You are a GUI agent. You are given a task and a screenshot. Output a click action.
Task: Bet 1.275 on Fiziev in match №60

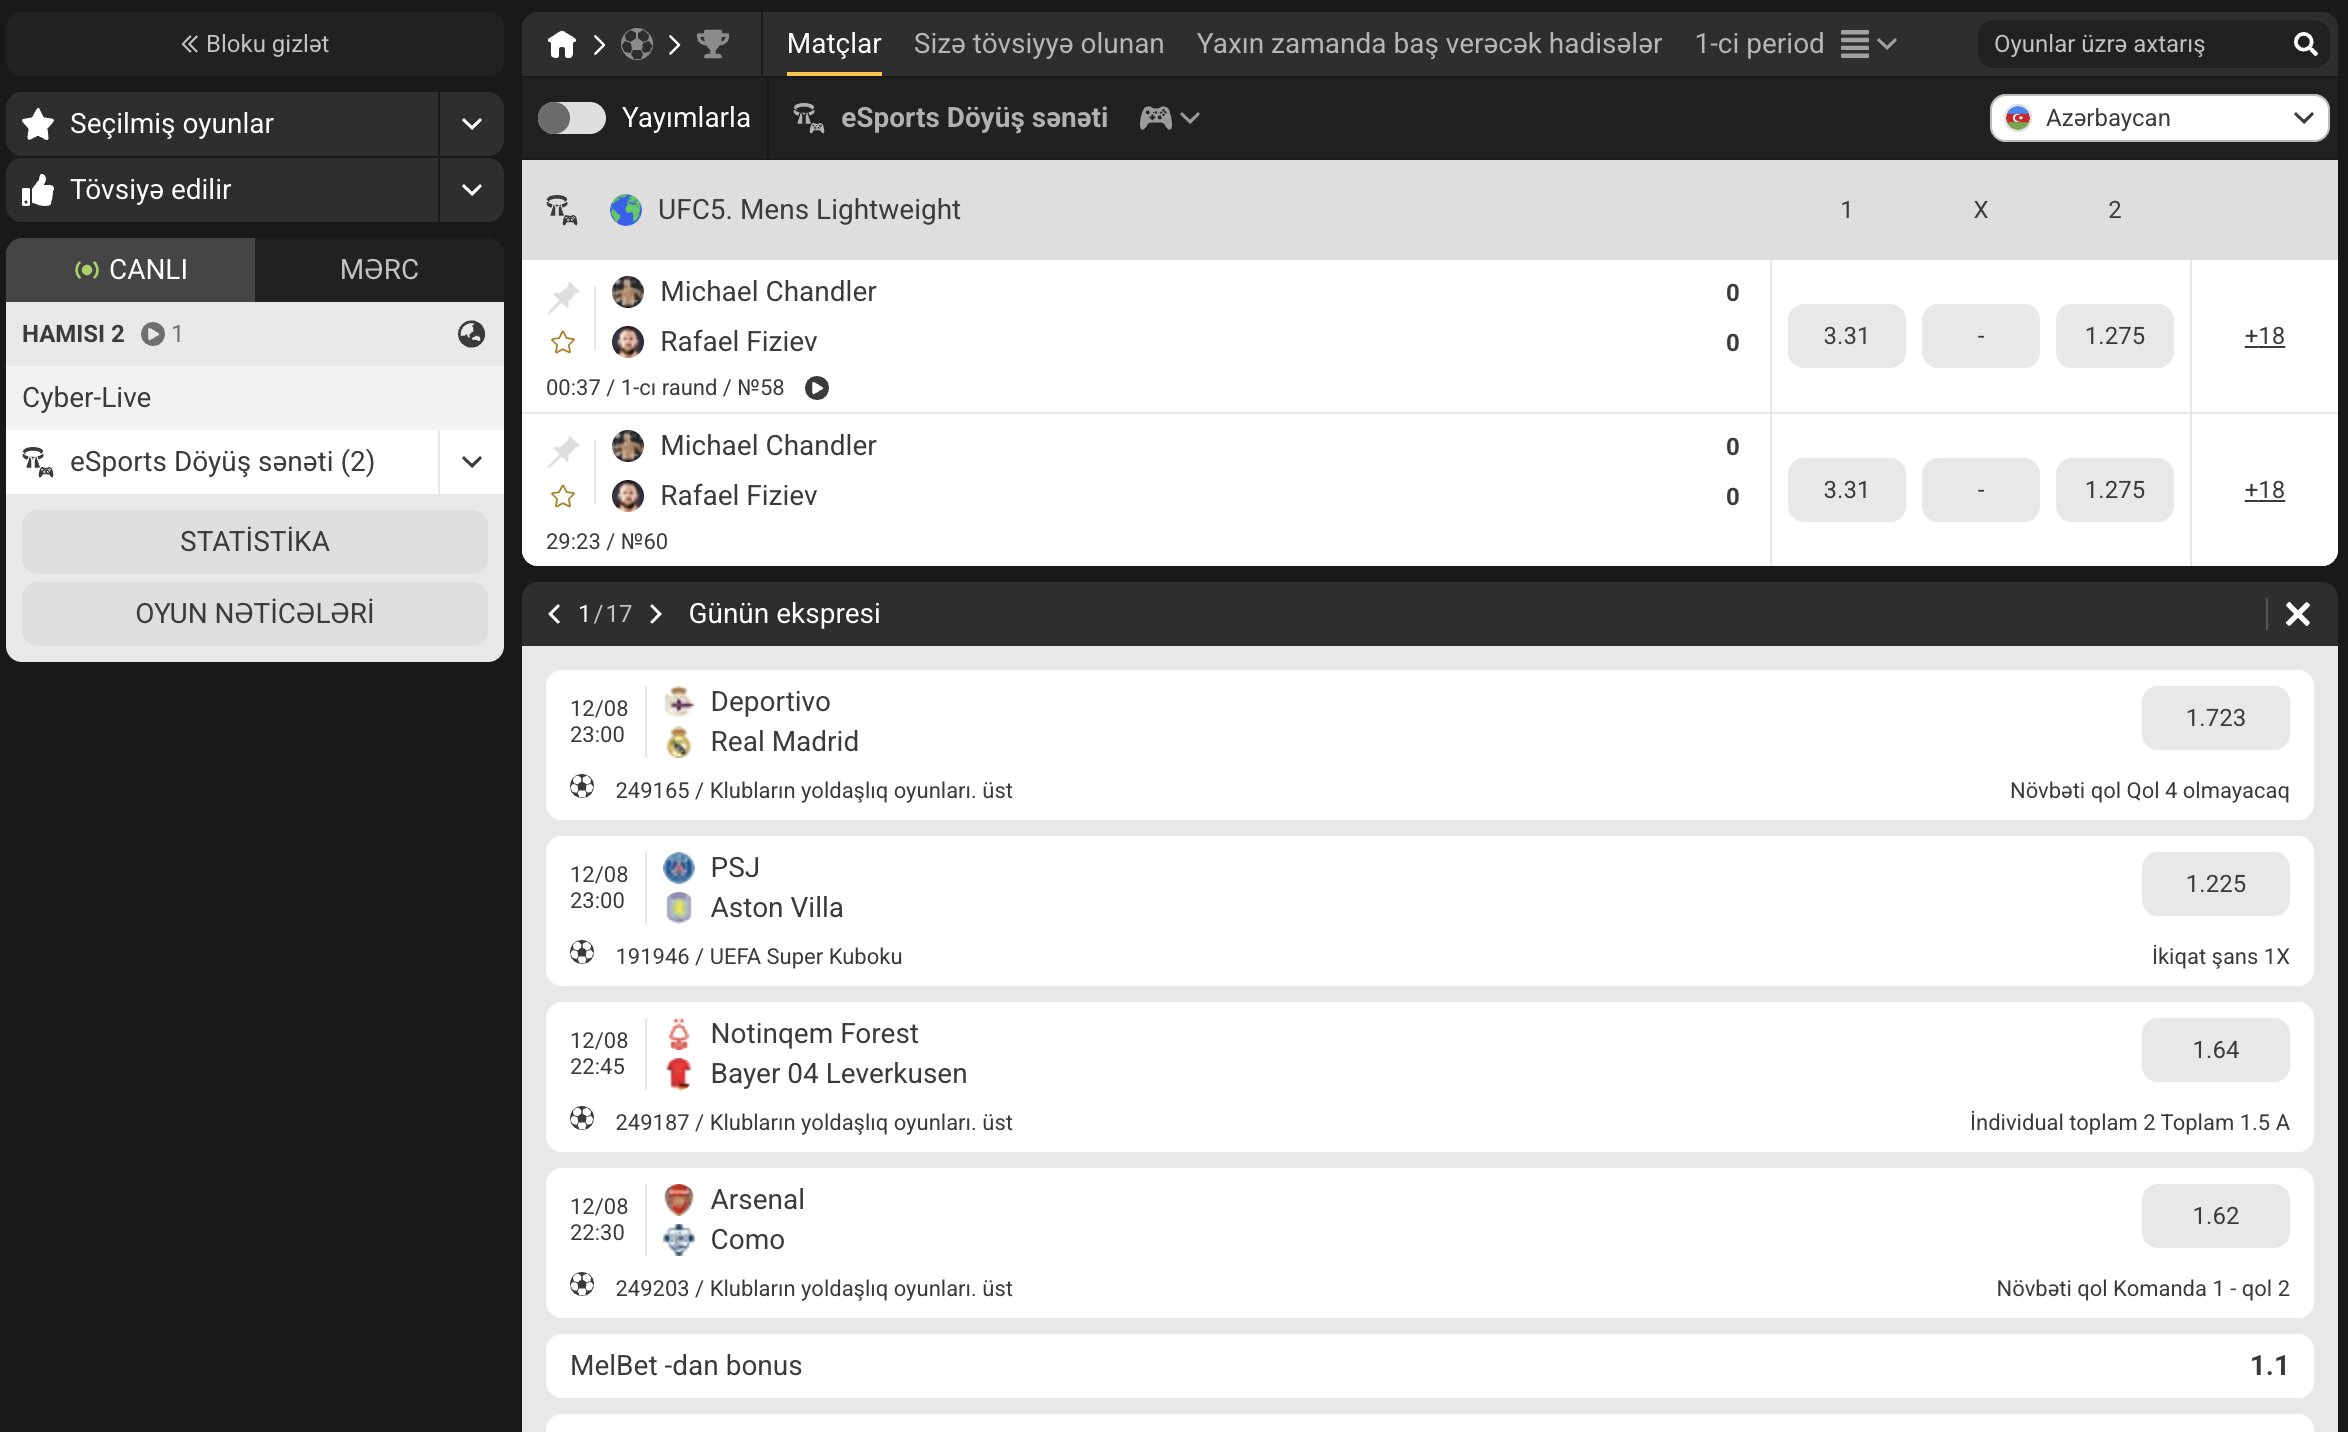tap(2115, 490)
